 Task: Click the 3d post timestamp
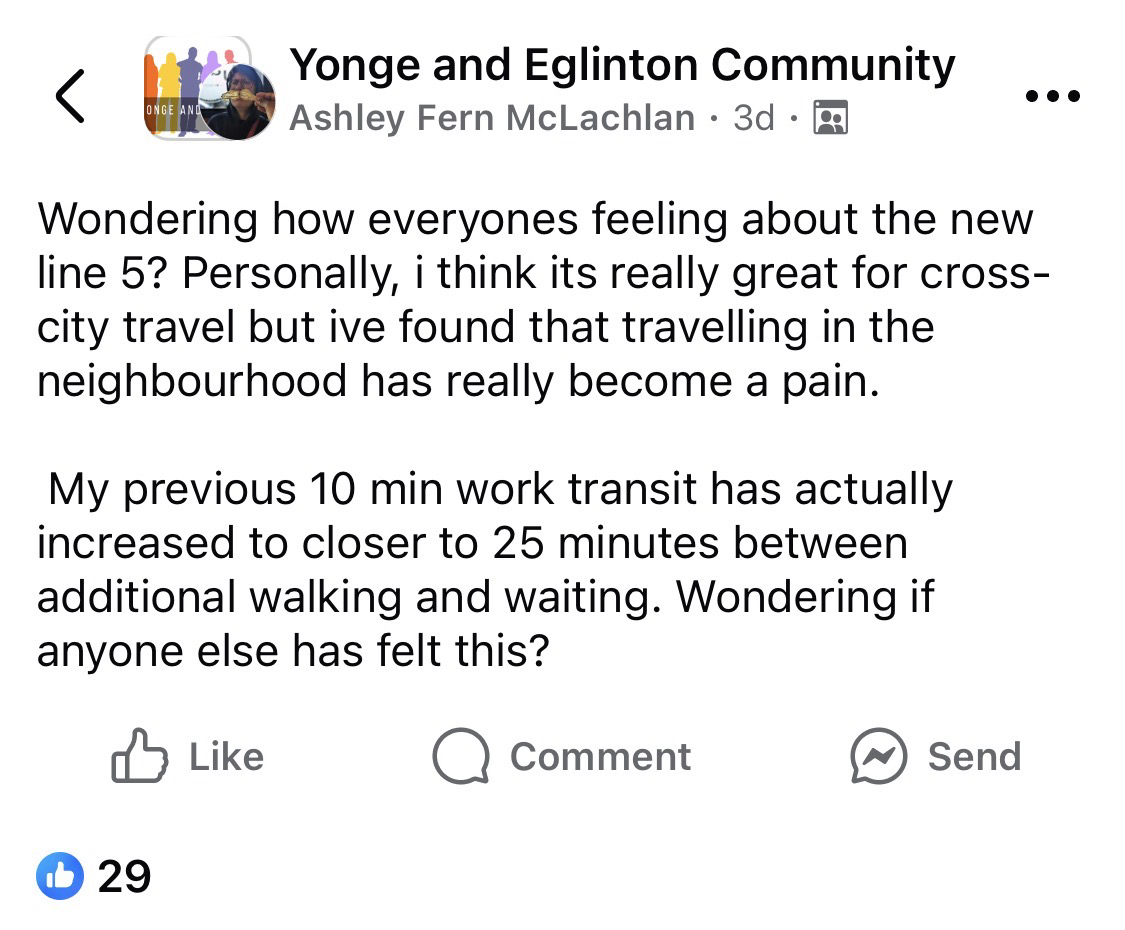[x=753, y=118]
